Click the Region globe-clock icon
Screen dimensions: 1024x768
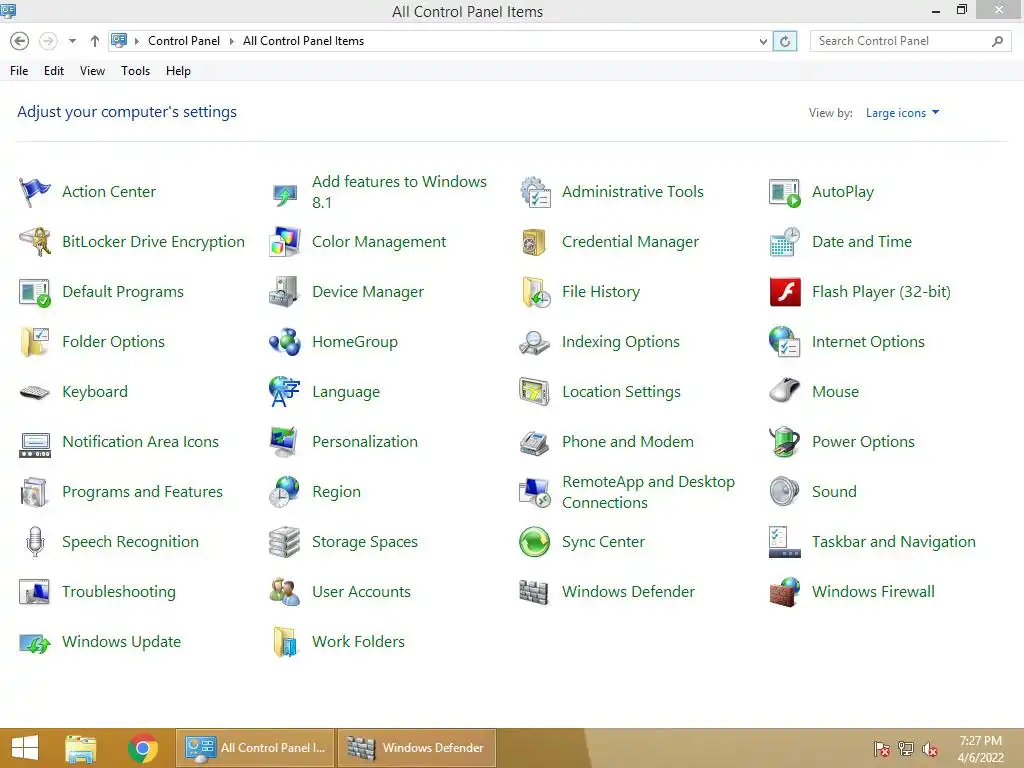(285, 492)
